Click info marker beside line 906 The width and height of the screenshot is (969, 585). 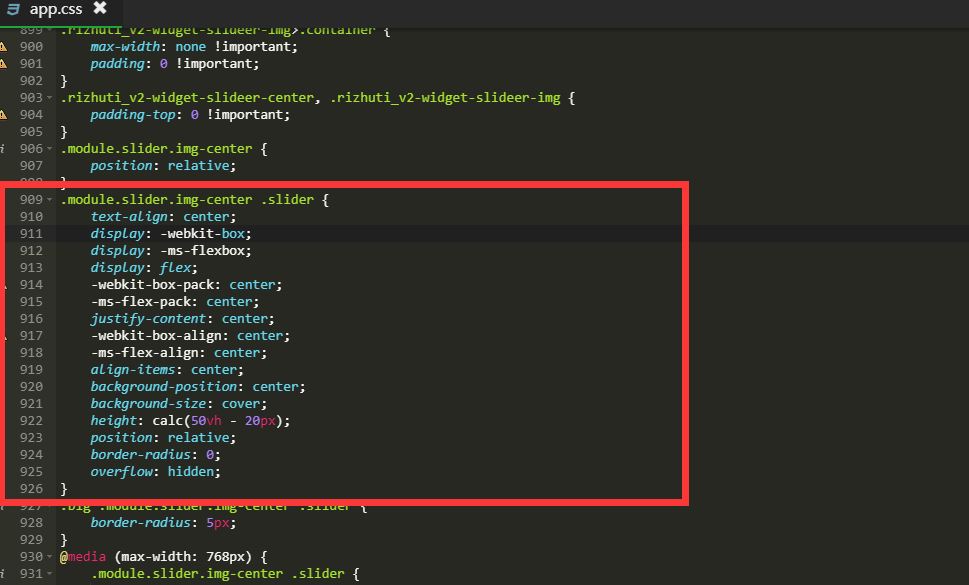pyautogui.click(x=4, y=149)
